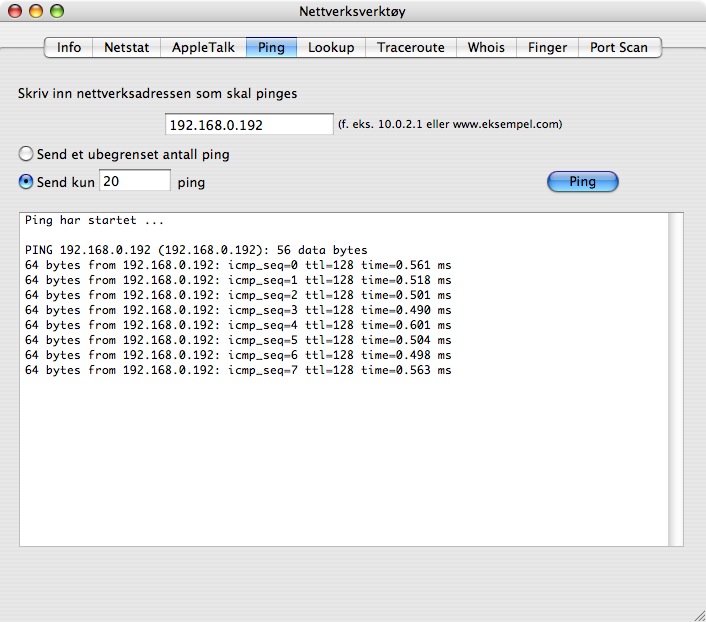Image resolution: width=706 pixels, height=622 pixels.
Task: Select 'Send et ubegrenset antall ping' option
Action: pyautogui.click(x=124, y=154)
